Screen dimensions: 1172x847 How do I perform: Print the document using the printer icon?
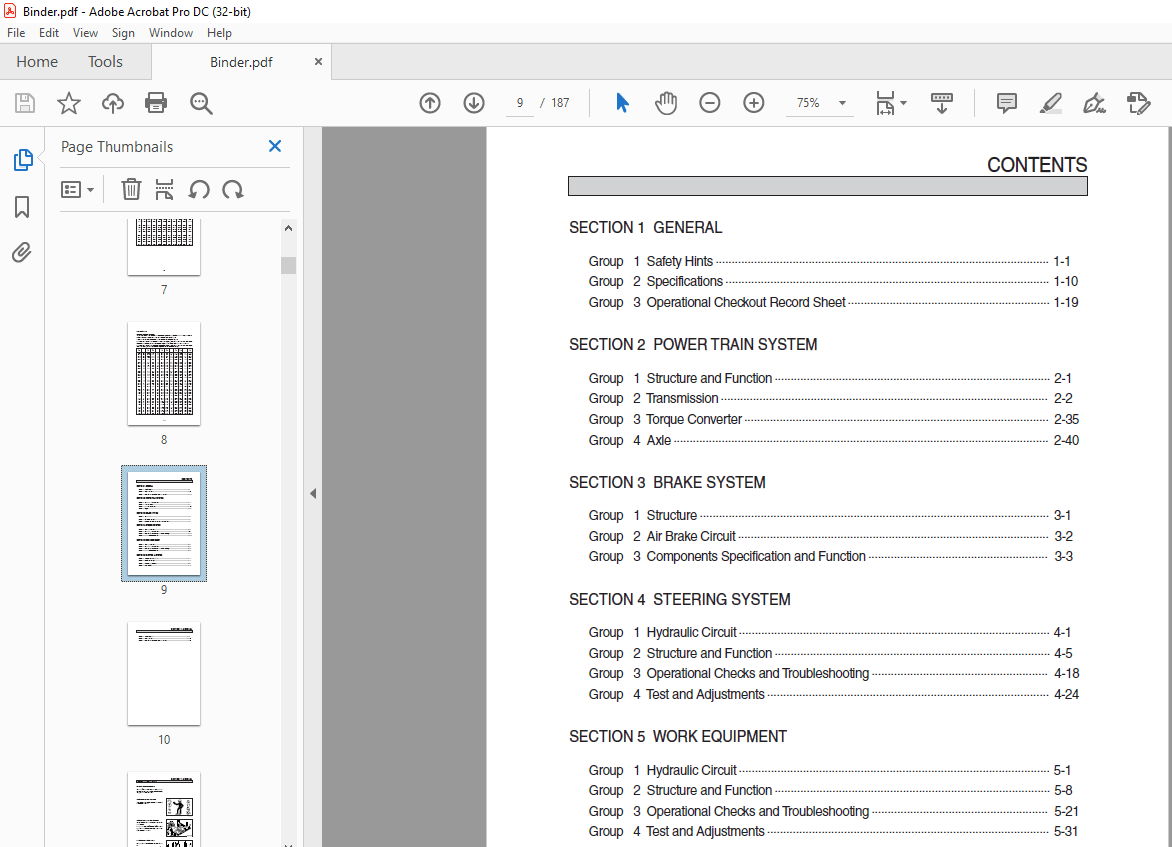tap(156, 103)
